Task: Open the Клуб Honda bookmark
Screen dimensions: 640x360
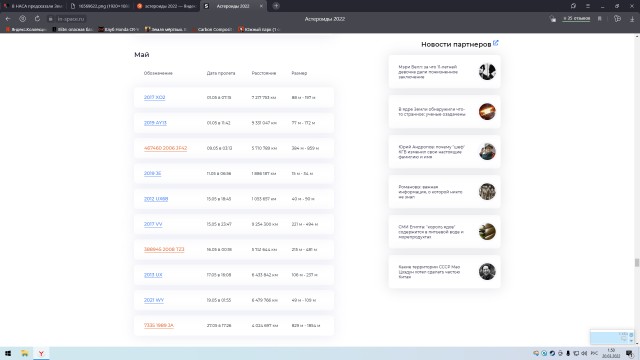Action: (x=119, y=29)
